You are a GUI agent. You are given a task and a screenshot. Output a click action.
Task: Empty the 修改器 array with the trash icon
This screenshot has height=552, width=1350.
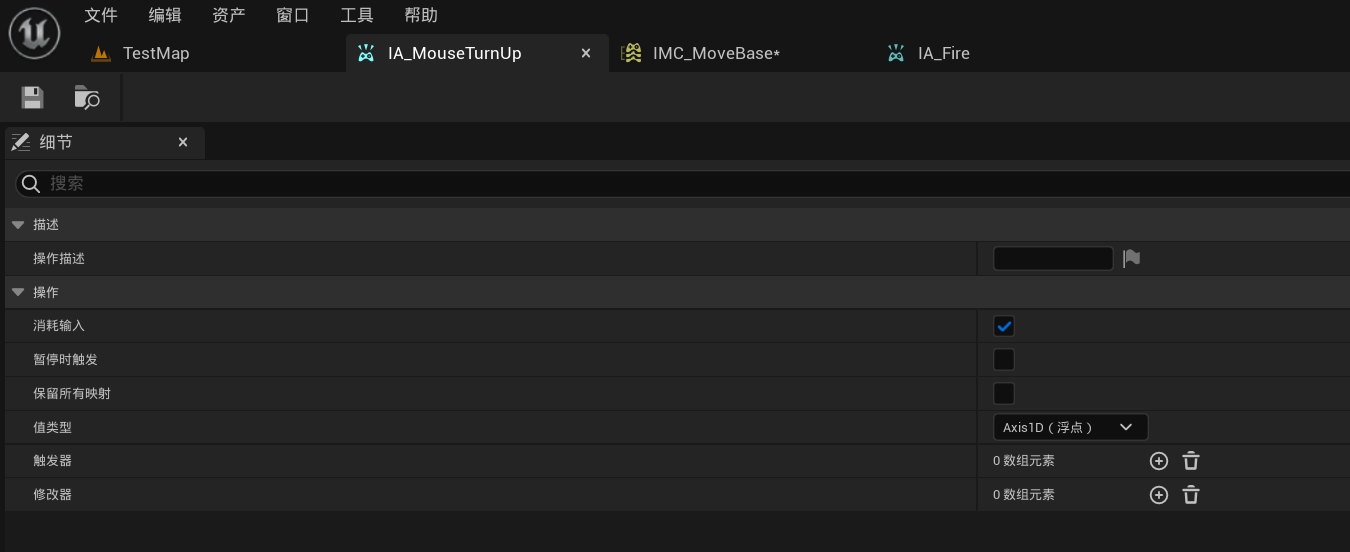tap(1191, 495)
